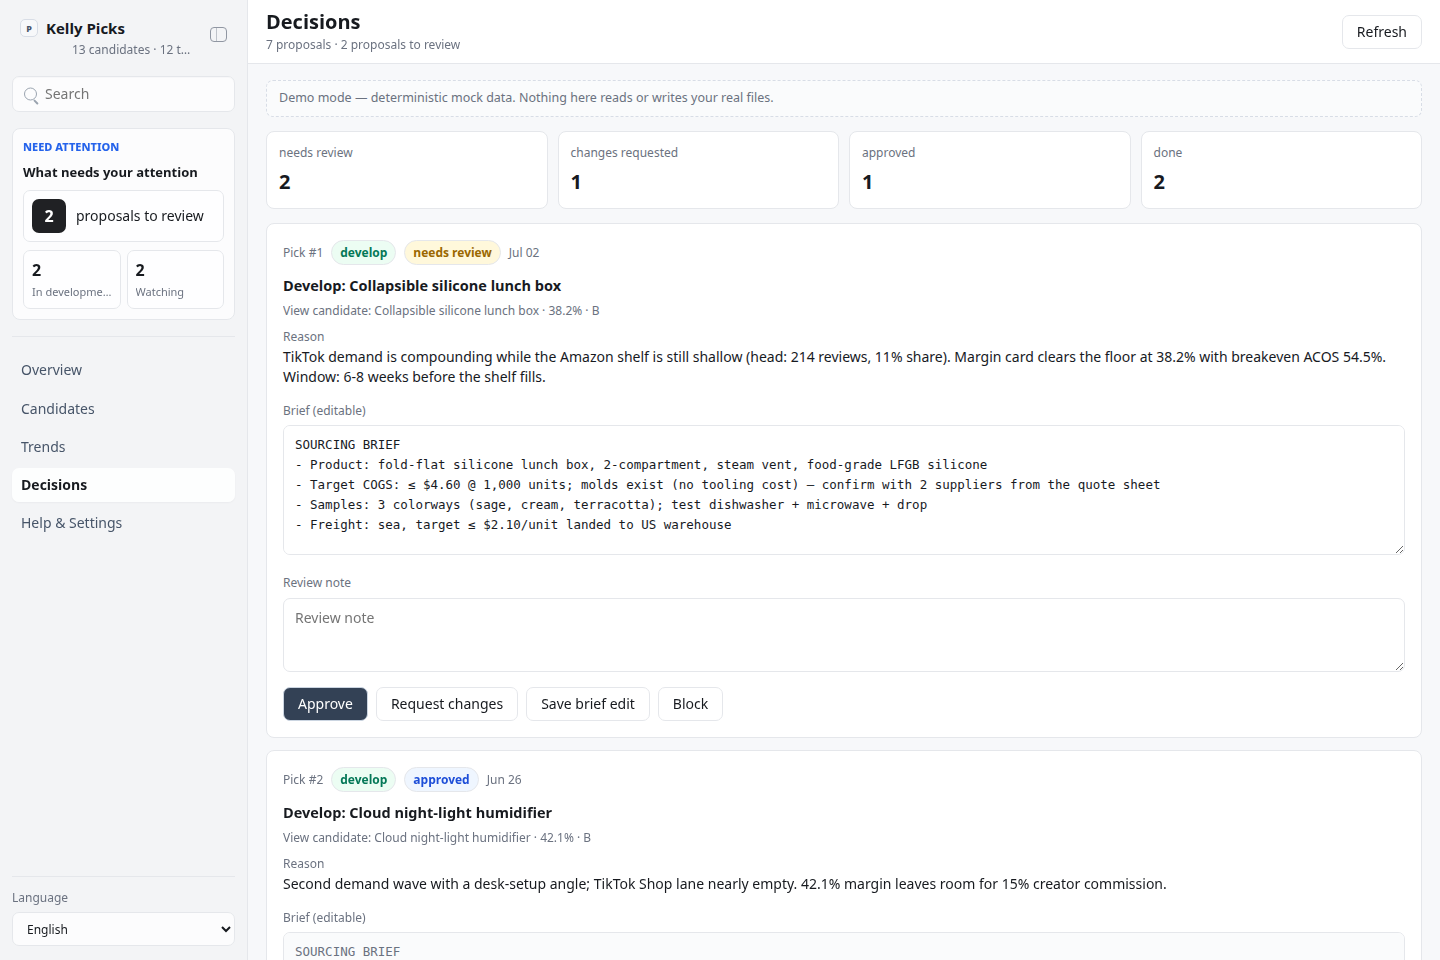Go to Candidates section

point(123,409)
